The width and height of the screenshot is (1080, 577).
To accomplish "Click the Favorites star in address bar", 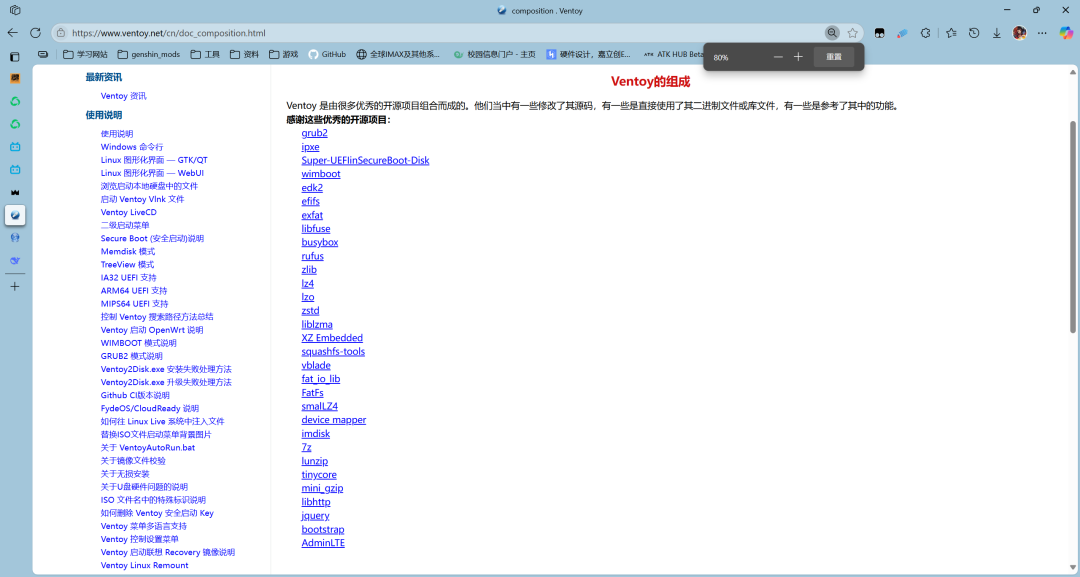I will [x=853, y=33].
